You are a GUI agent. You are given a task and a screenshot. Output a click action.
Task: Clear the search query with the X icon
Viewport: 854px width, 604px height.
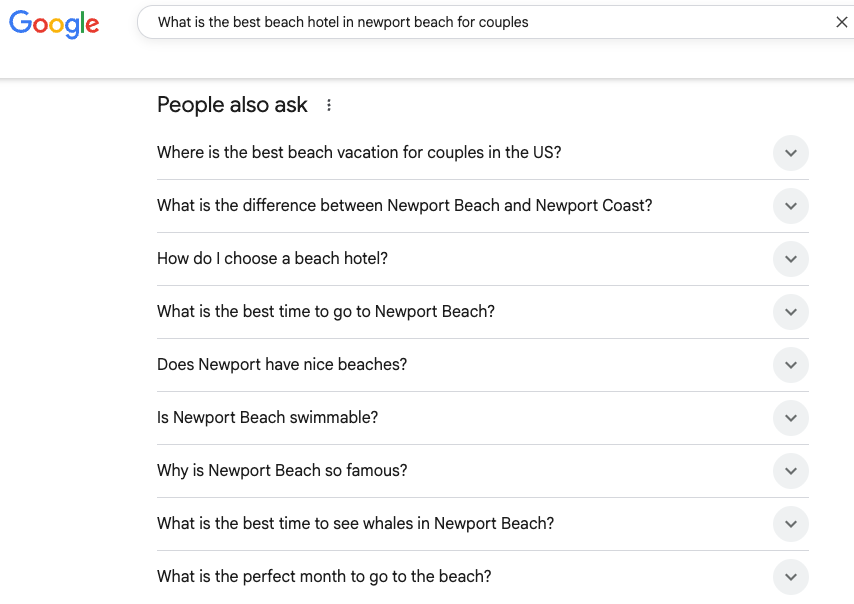pyautogui.click(x=841, y=22)
